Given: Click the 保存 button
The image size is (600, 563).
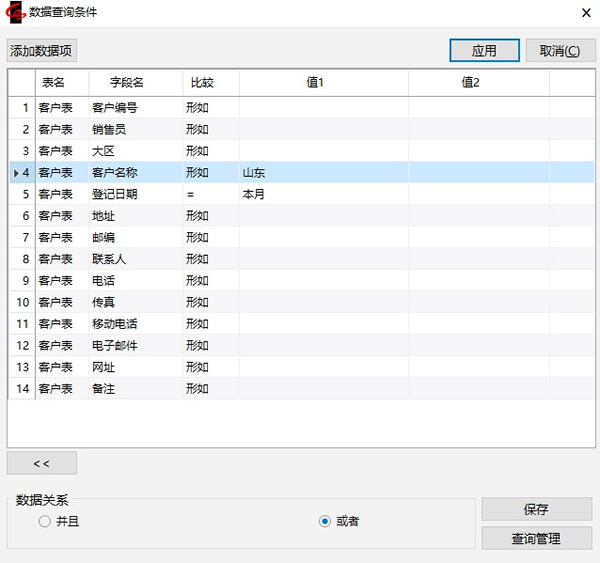Looking at the screenshot, I should (x=536, y=509).
